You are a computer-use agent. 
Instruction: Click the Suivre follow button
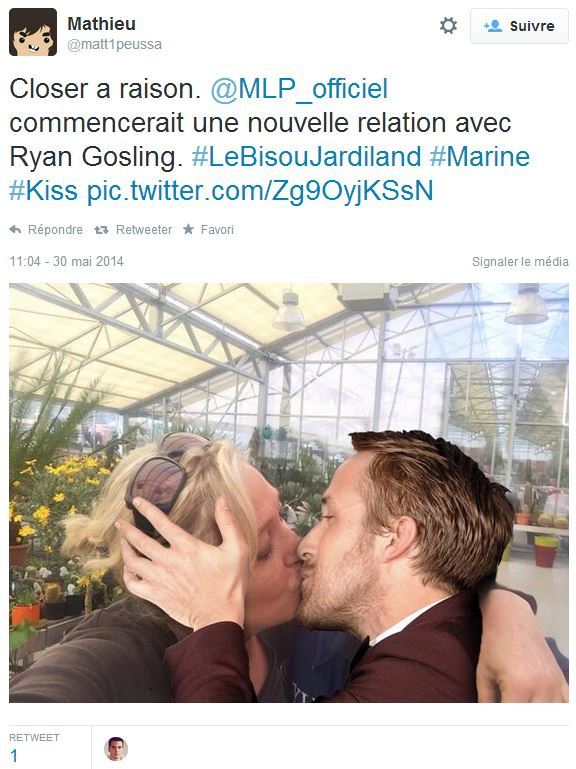(519, 26)
